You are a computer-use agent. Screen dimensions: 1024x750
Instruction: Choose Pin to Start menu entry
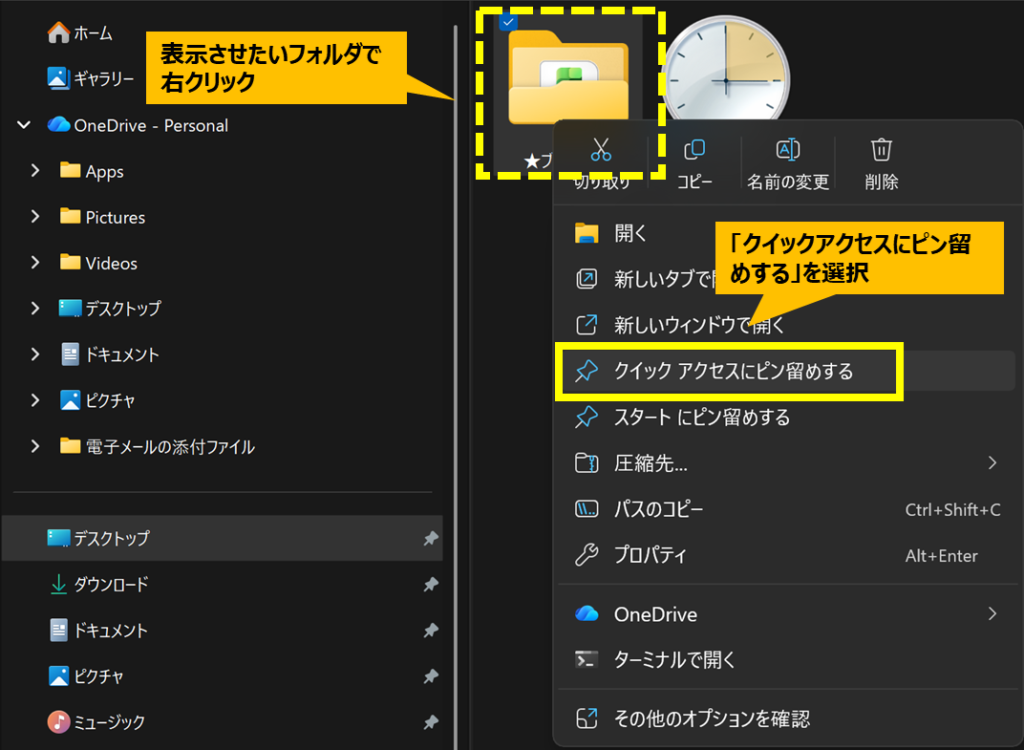click(700, 418)
